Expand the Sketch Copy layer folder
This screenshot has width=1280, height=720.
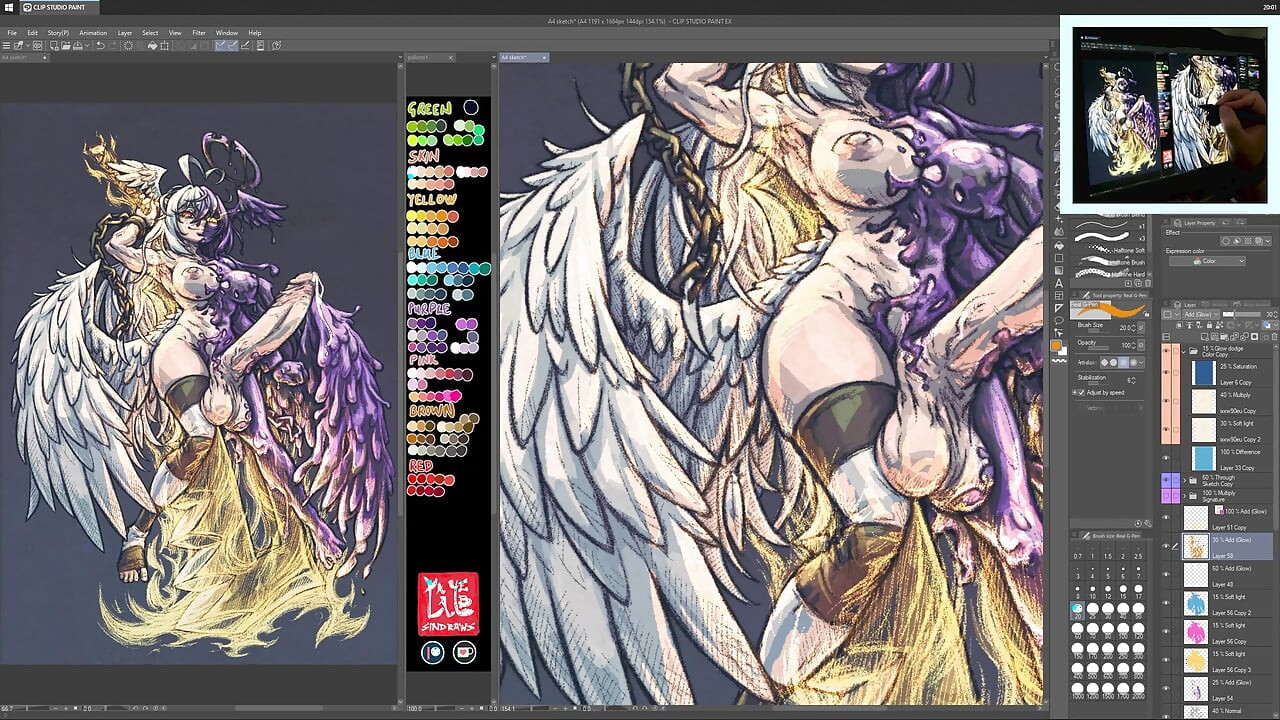point(1184,480)
